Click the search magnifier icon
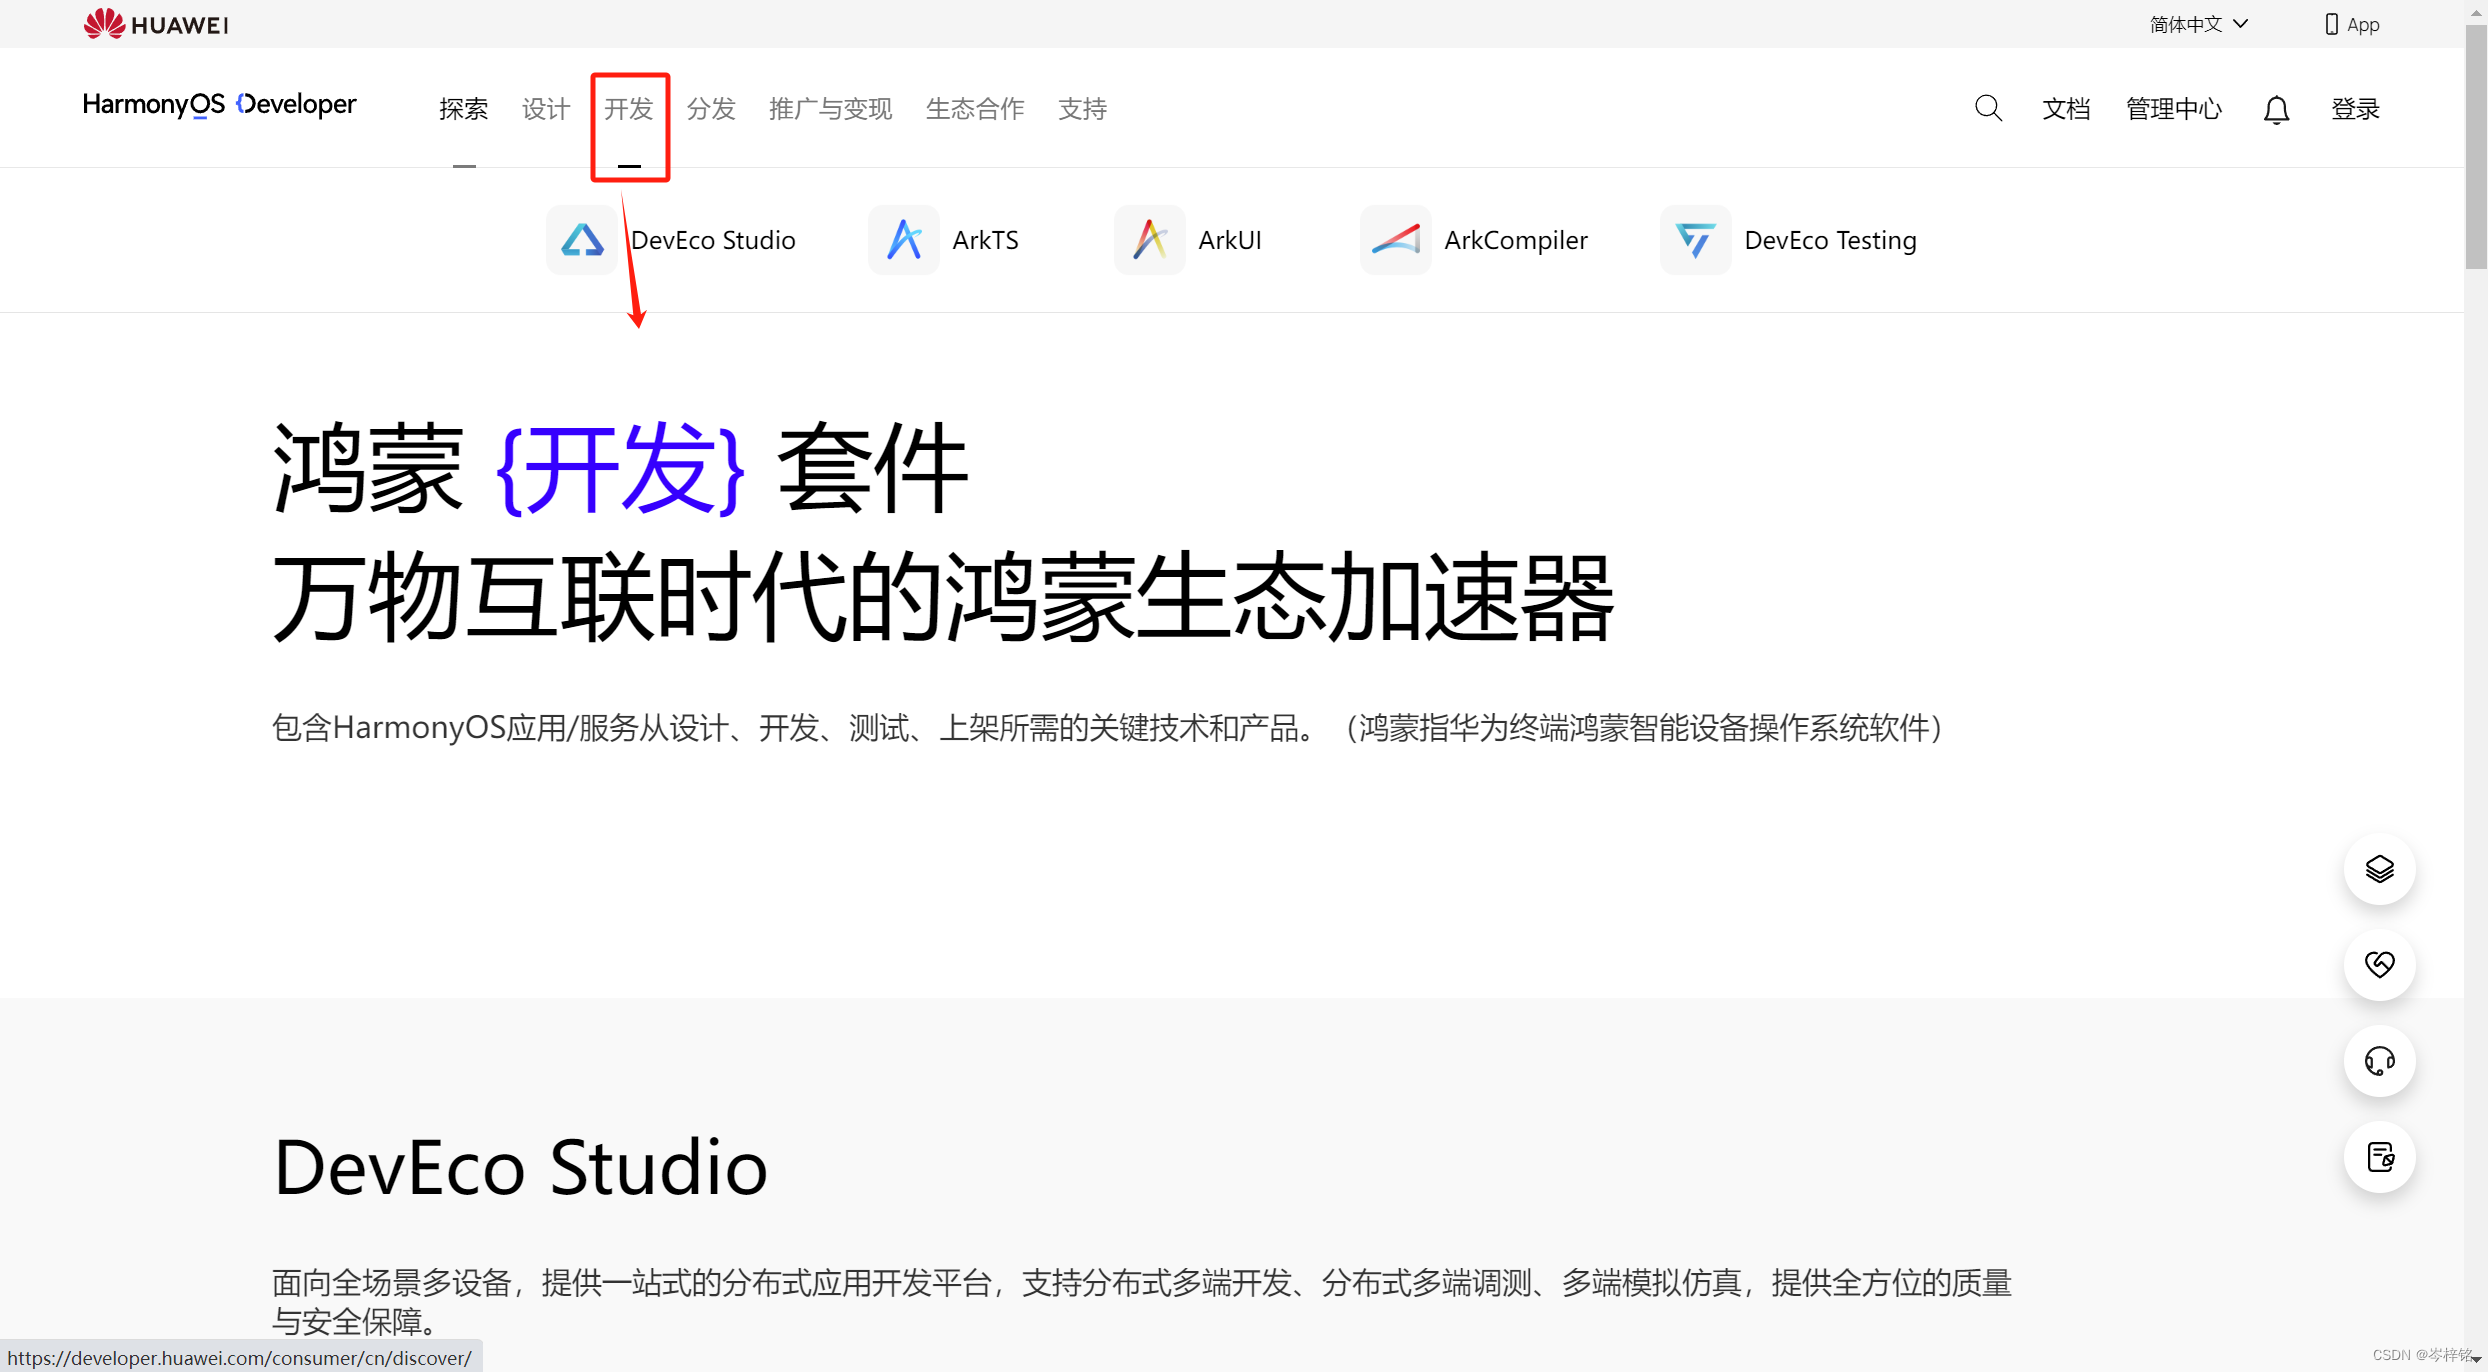Image resolution: width=2488 pixels, height=1372 pixels. coord(1988,108)
